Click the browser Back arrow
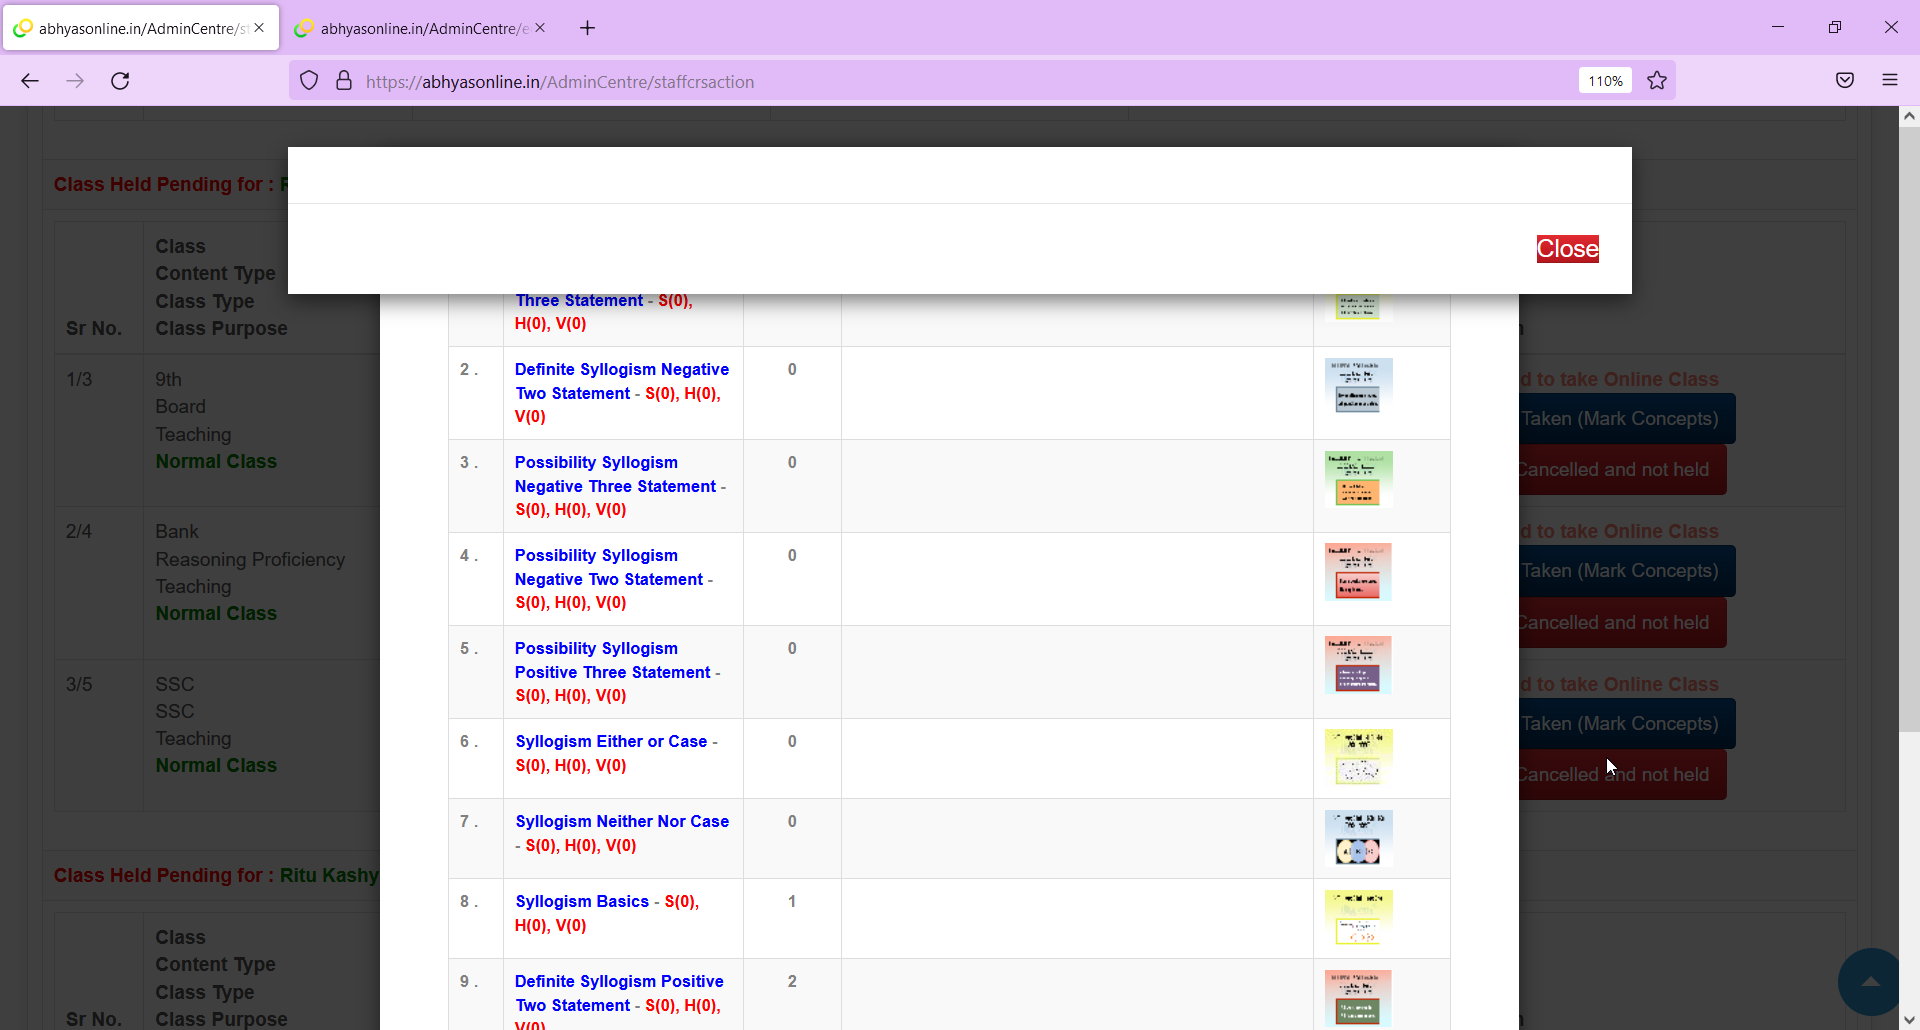 (x=30, y=81)
